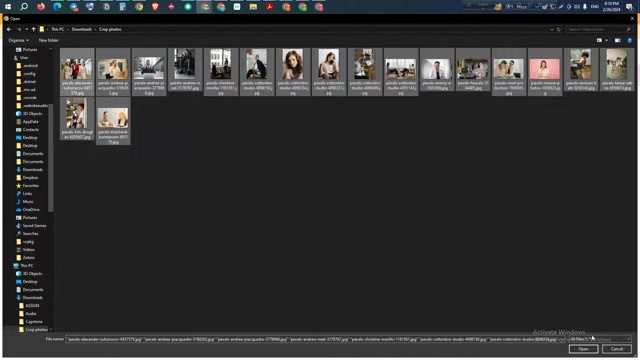Click the File name input field
This screenshot has width=640, height=360.
pyautogui.click(x=316, y=339)
